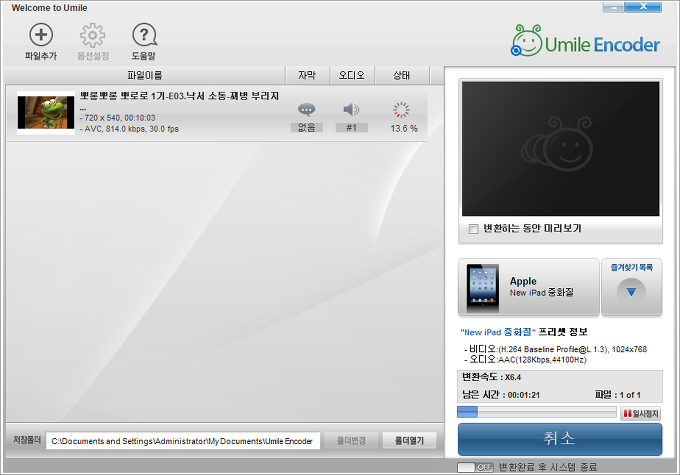Viewport: 680px width, 475px height.
Task: Open the Apple New iPad preset selector
Action: (x=529, y=287)
